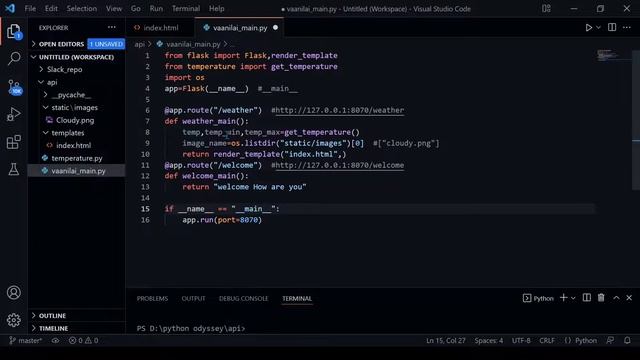The width and height of the screenshot is (640, 360).
Task: Customize layout icon in title bar
Action: [x=546, y=9]
